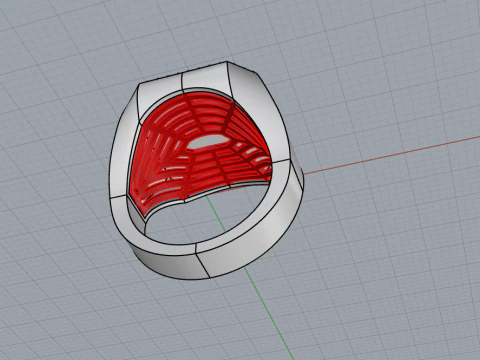480x360 pixels.
Task: Select the red web-patterned surface inside ring
Action: coord(200,150)
